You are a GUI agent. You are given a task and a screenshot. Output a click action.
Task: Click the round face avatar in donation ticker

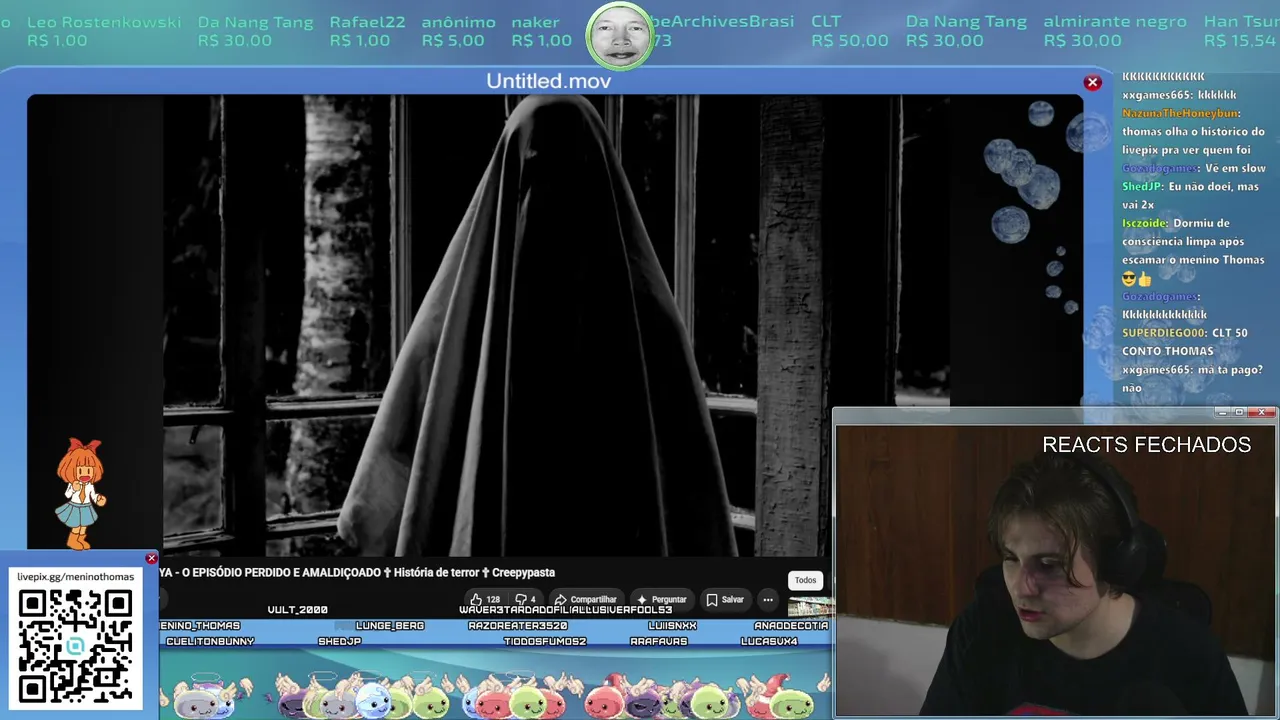tap(619, 35)
